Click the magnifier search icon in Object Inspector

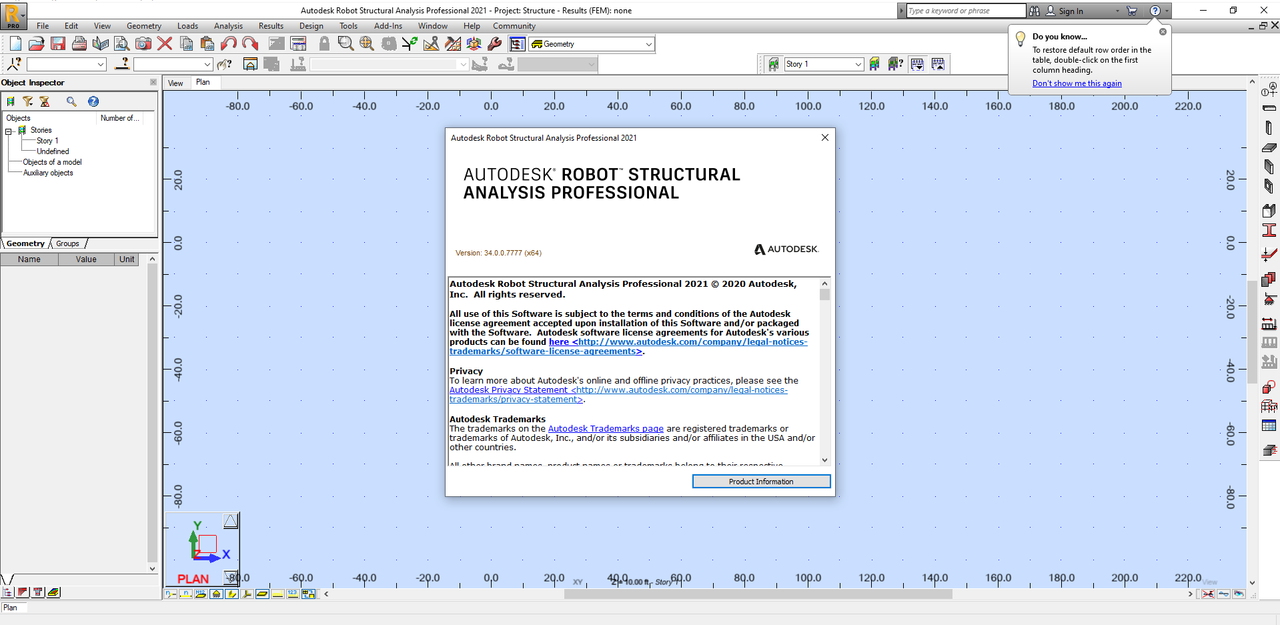[71, 101]
